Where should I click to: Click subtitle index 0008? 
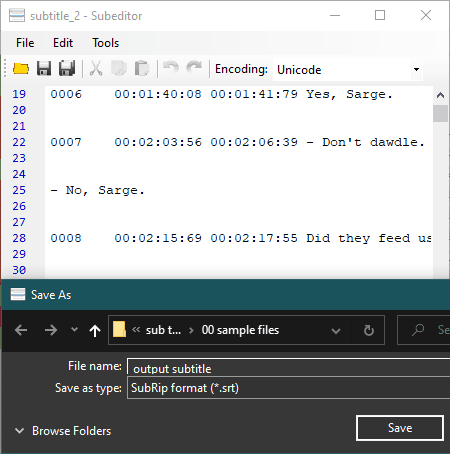[x=66, y=238]
